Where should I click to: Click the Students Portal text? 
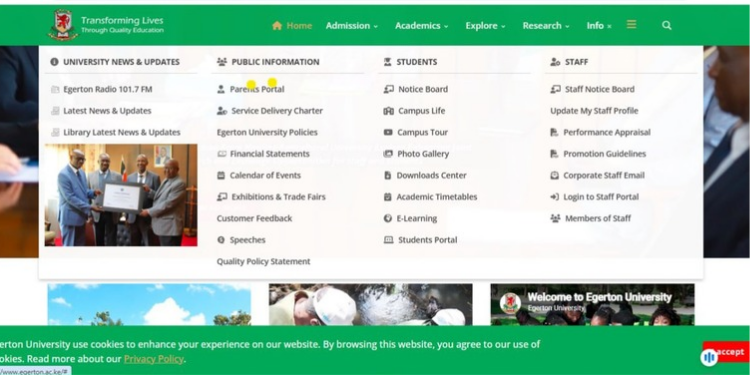428,240
